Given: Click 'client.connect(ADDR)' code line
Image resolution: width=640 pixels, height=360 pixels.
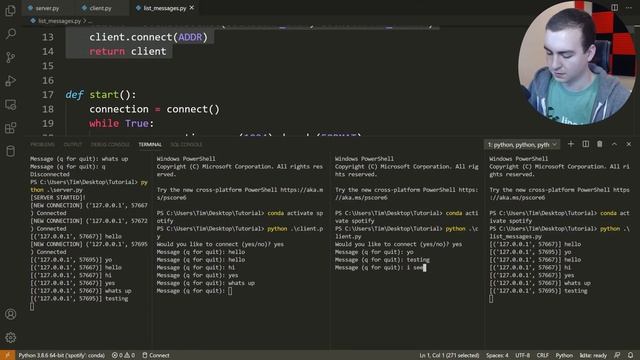Looking at the screenshot, I should (148, 37).
